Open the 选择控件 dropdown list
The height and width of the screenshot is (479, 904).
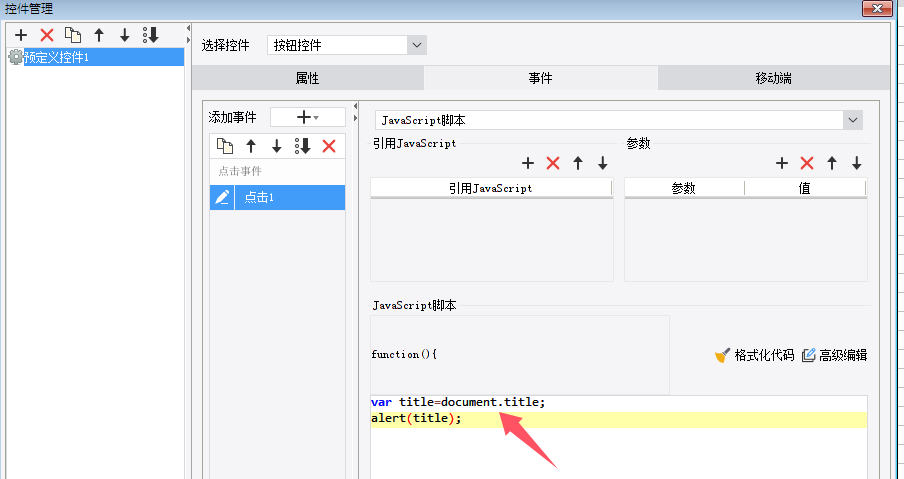(416, 45)
